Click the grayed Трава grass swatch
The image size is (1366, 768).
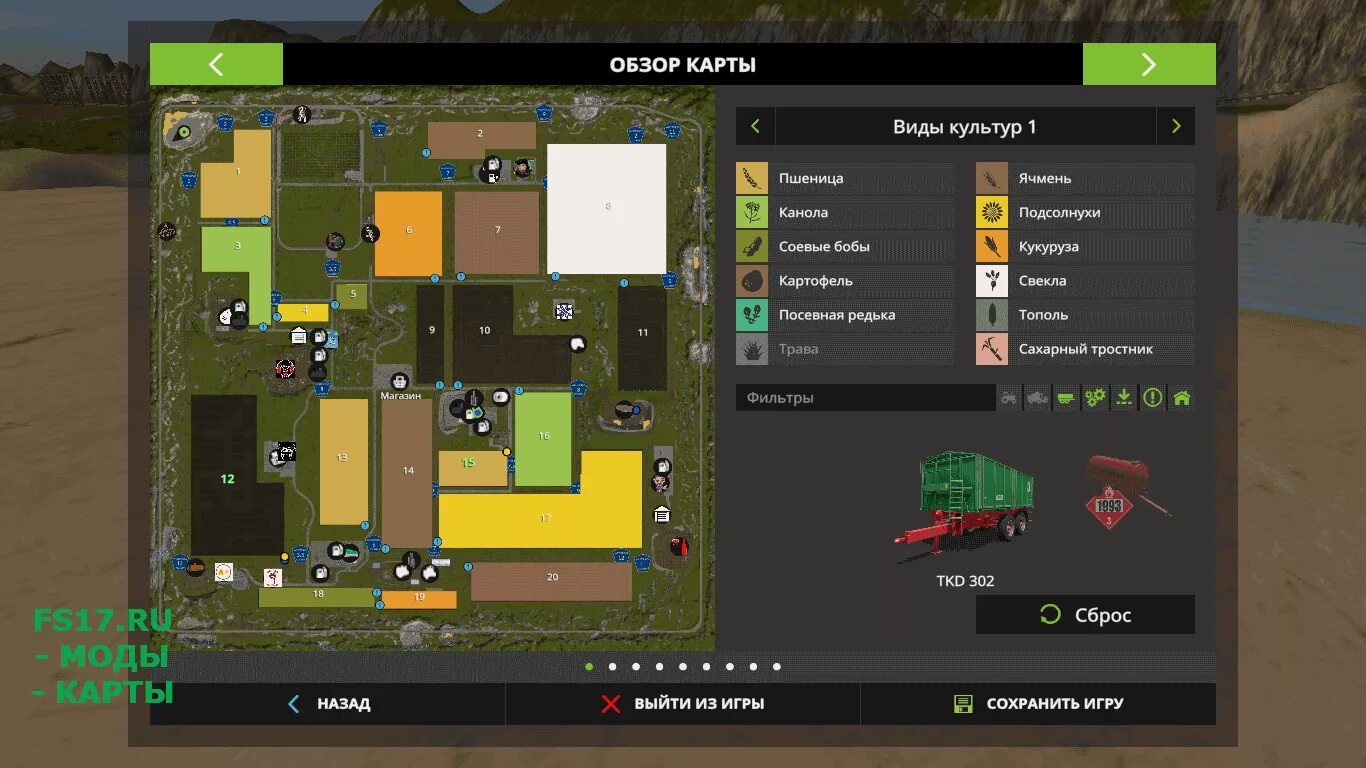click(752, 349)
